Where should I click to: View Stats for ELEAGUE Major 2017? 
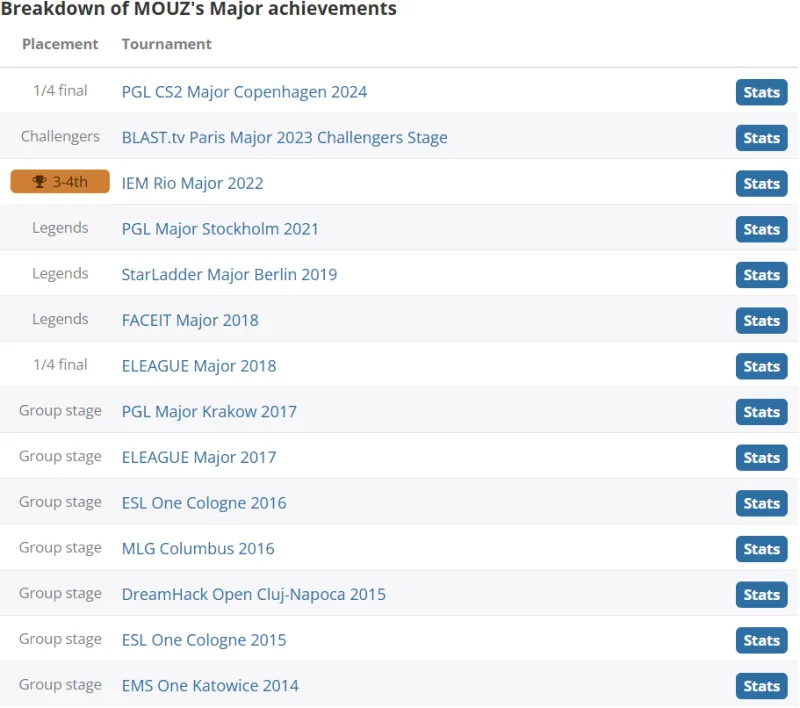click(x=761, y=458)
